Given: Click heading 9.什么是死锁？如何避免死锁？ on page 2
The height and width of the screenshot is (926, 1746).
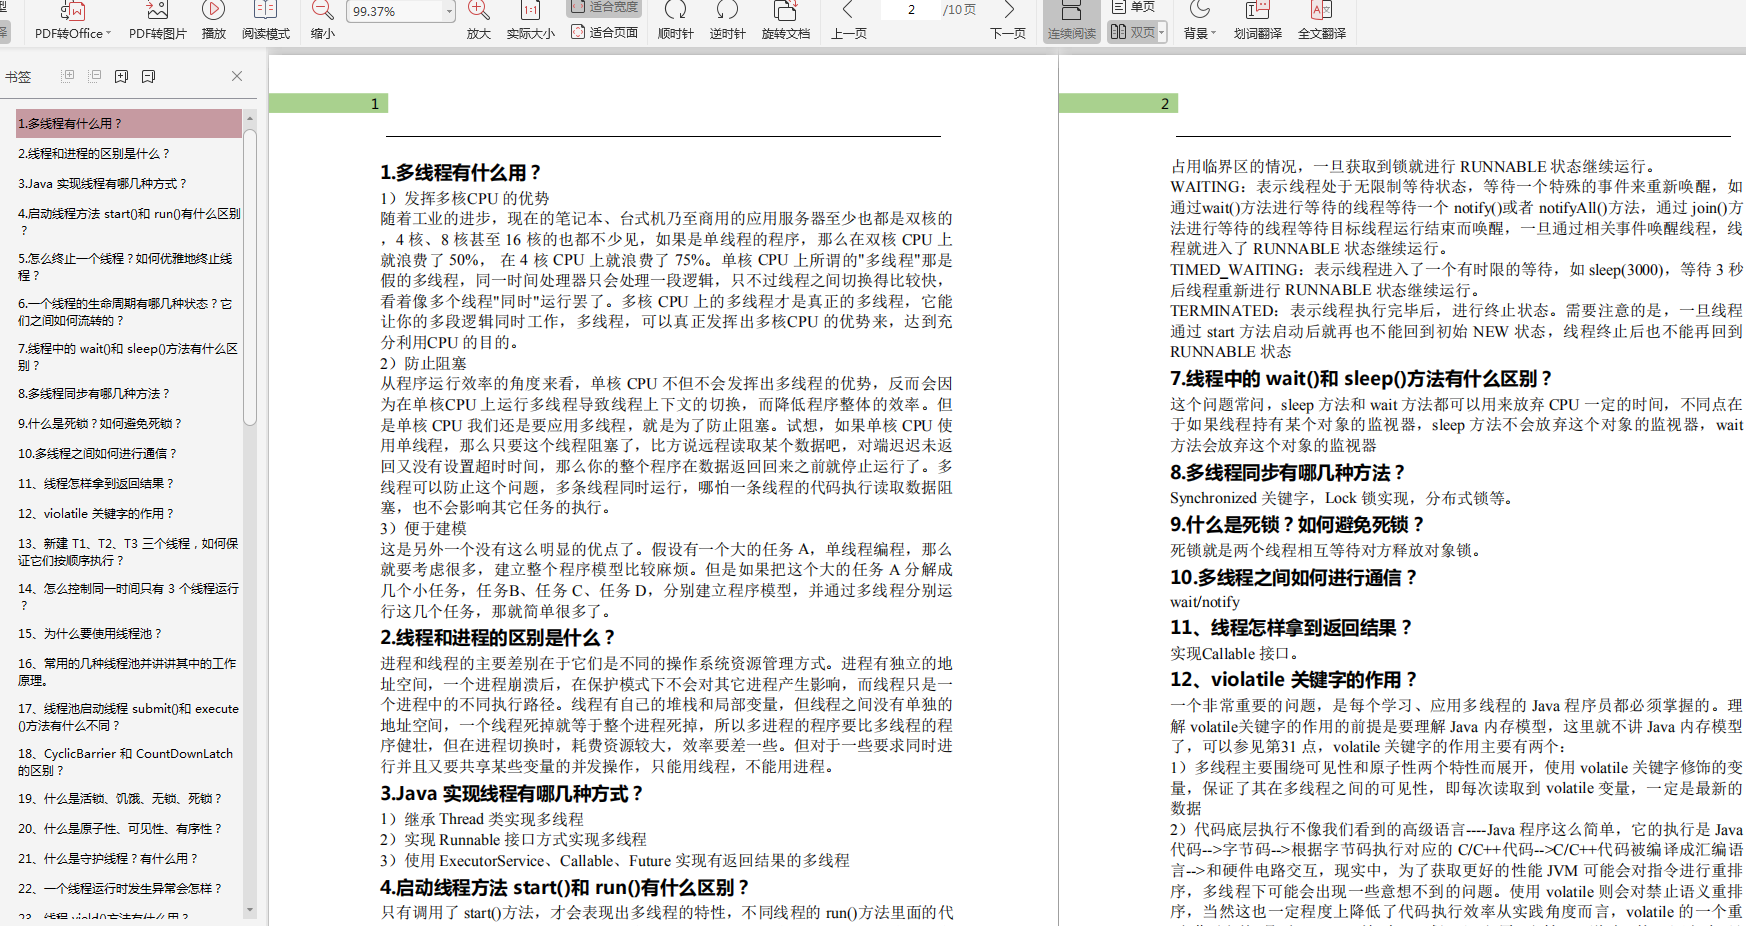Looking at the screenshot, I should coord(1297,524).
